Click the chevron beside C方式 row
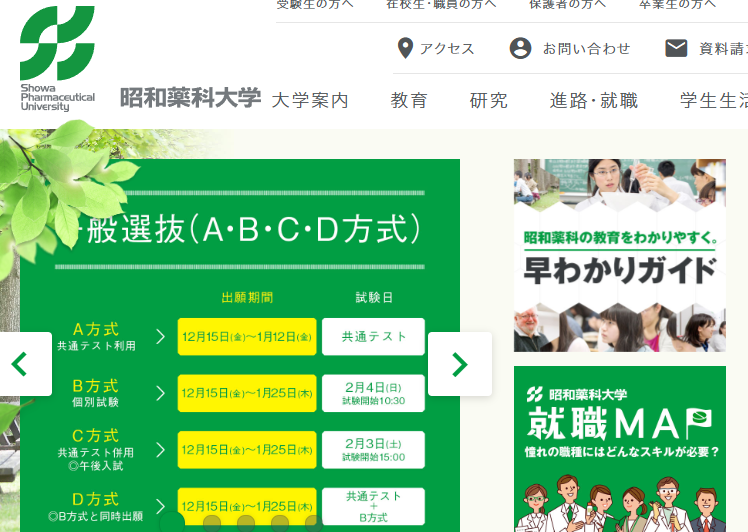748x532 pixels. [x=161, y=450]
